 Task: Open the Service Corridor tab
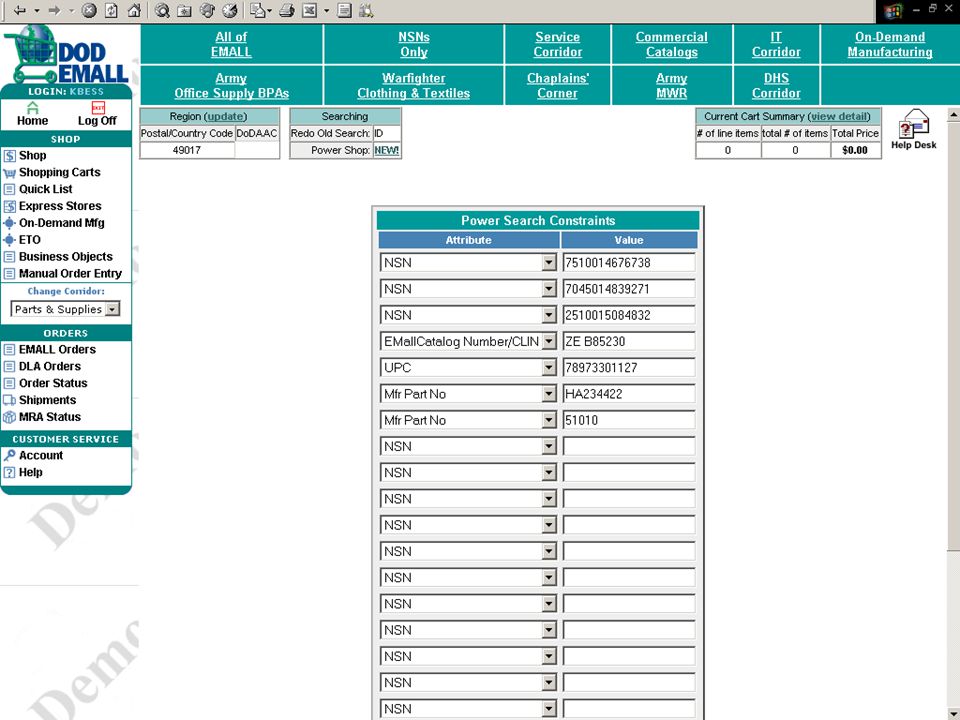pyautogui.click(x=557, y=44)
